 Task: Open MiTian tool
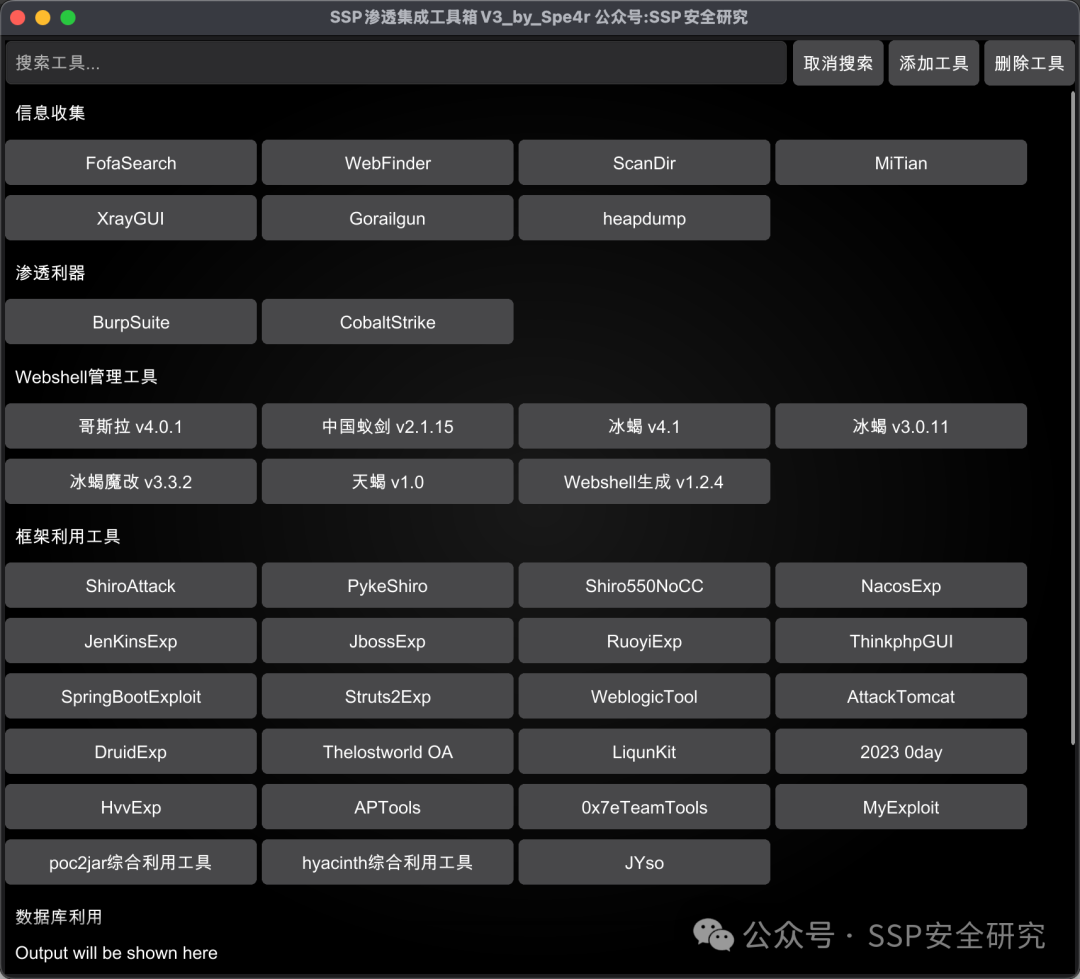[x=901, y=163]
